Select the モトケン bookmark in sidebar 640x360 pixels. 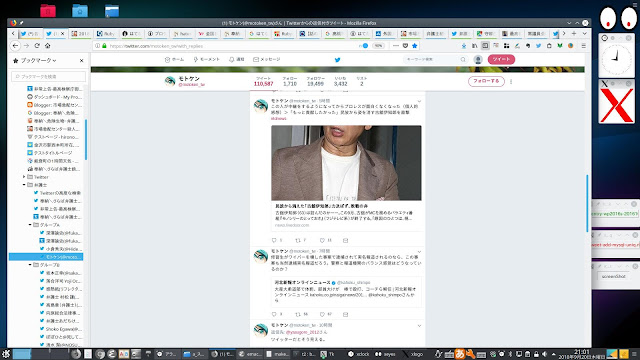46,257
